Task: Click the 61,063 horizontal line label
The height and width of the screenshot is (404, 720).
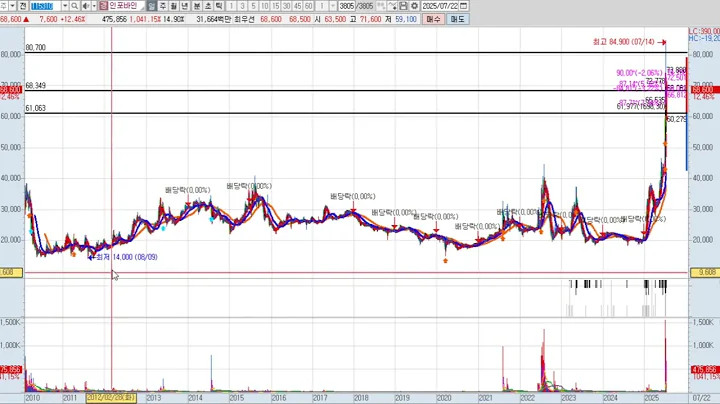Action: point(36,108)
